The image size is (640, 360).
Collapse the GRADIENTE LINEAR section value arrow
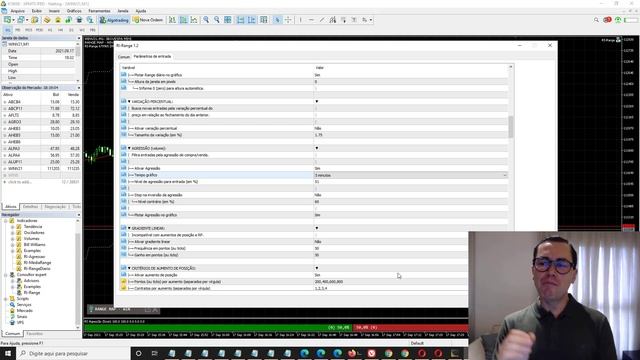[x=316, y=228]
